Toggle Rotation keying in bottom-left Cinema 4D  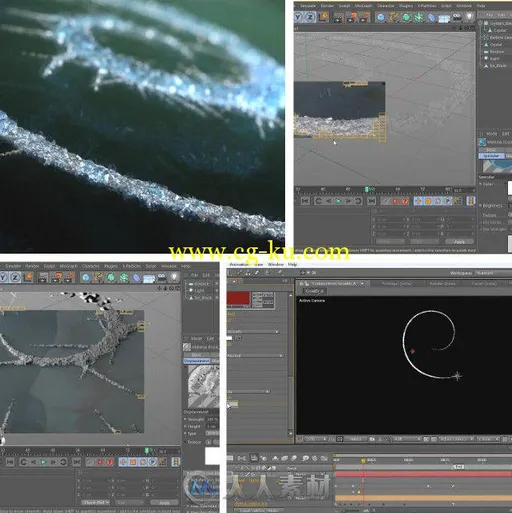[x=143, y=462]
